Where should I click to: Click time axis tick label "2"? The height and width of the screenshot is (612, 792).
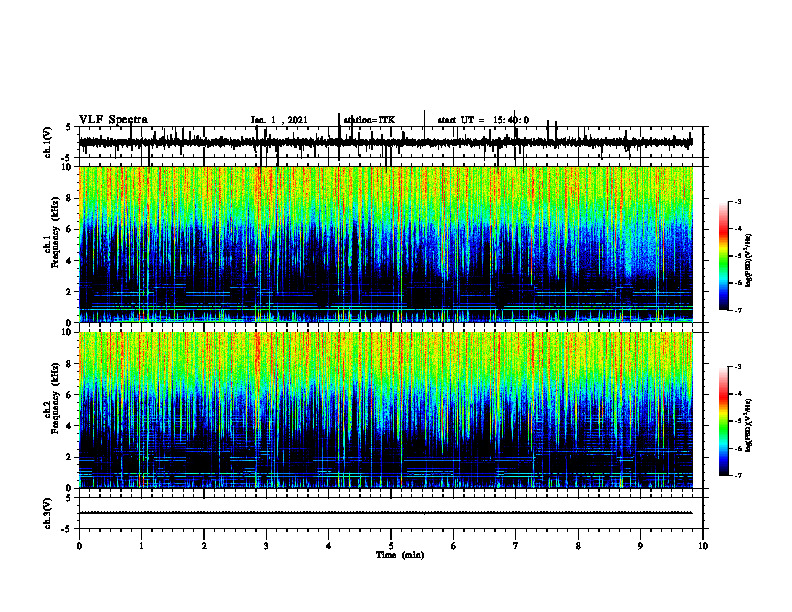pyautogui.click(x=204, y=546)
